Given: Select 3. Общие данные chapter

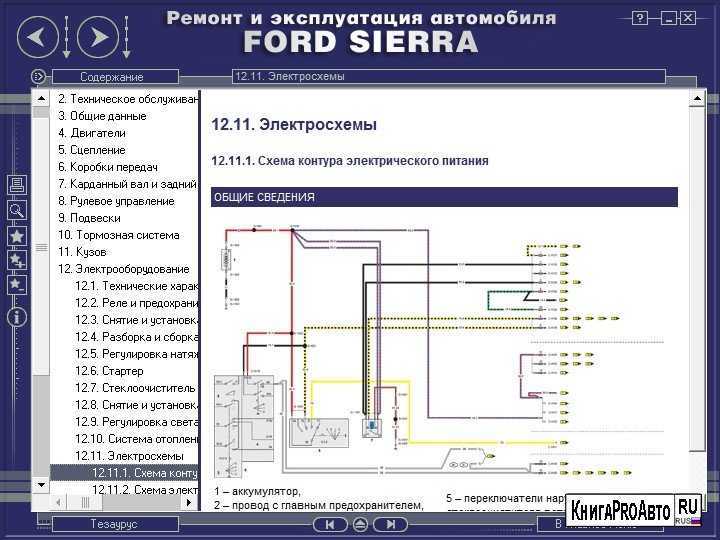Looking at the screenshot, I should [x=102, y=116].
